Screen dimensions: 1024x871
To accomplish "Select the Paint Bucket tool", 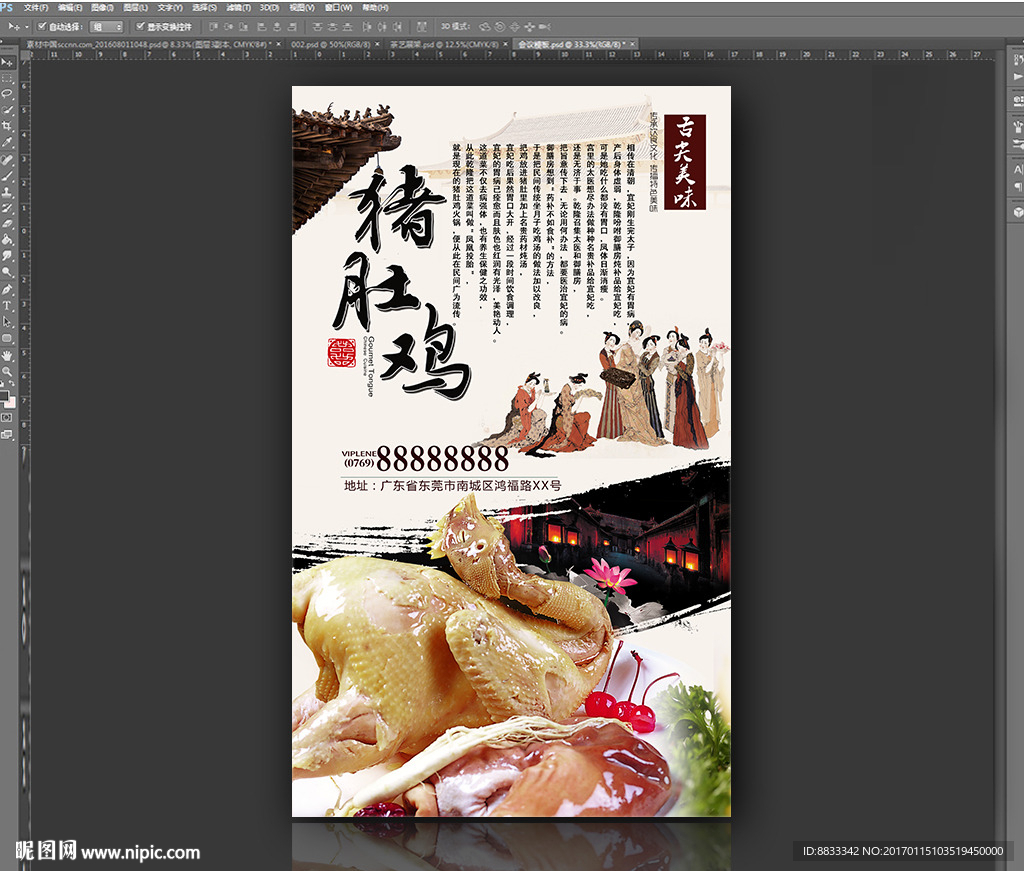I will [x=7, y=241].
